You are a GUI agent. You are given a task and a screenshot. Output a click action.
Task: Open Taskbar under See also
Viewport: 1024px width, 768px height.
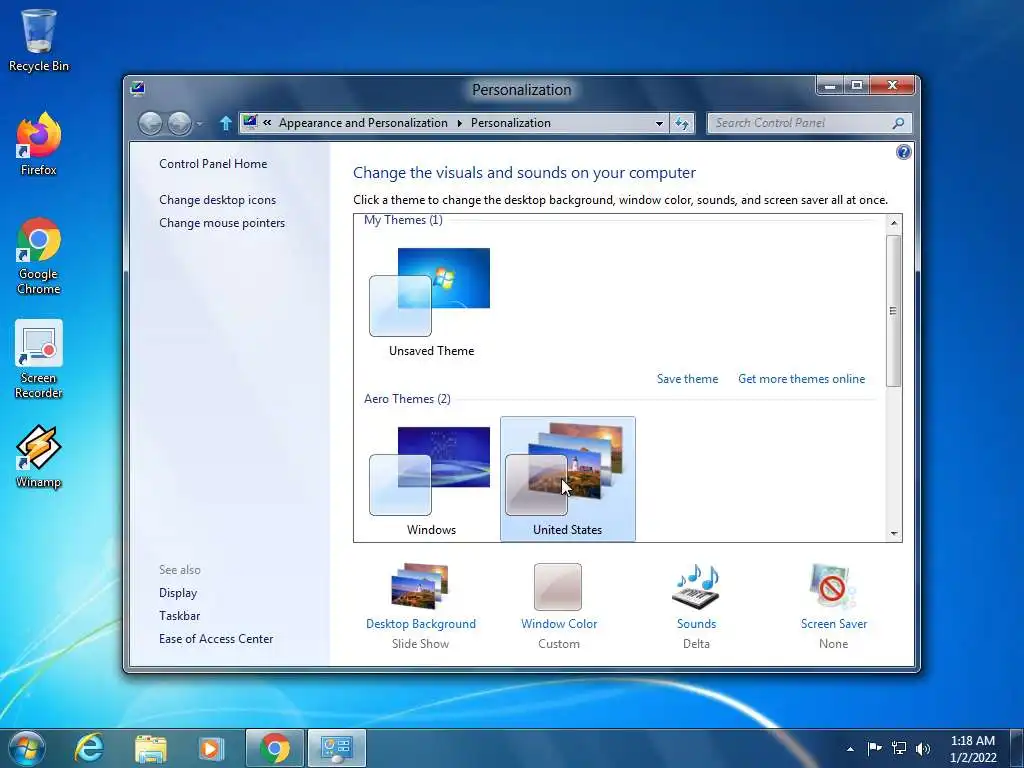(x=180, y=616)
